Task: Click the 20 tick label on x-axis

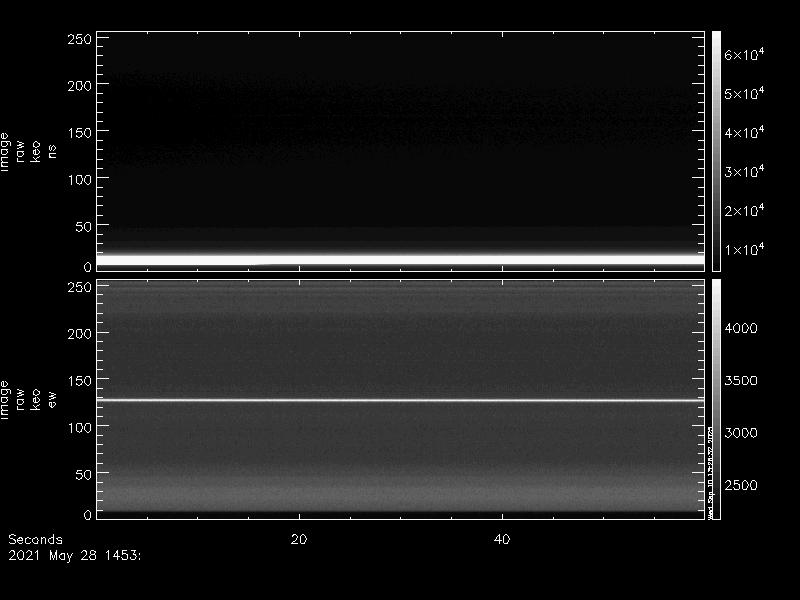Action: [x=298, y=539]
